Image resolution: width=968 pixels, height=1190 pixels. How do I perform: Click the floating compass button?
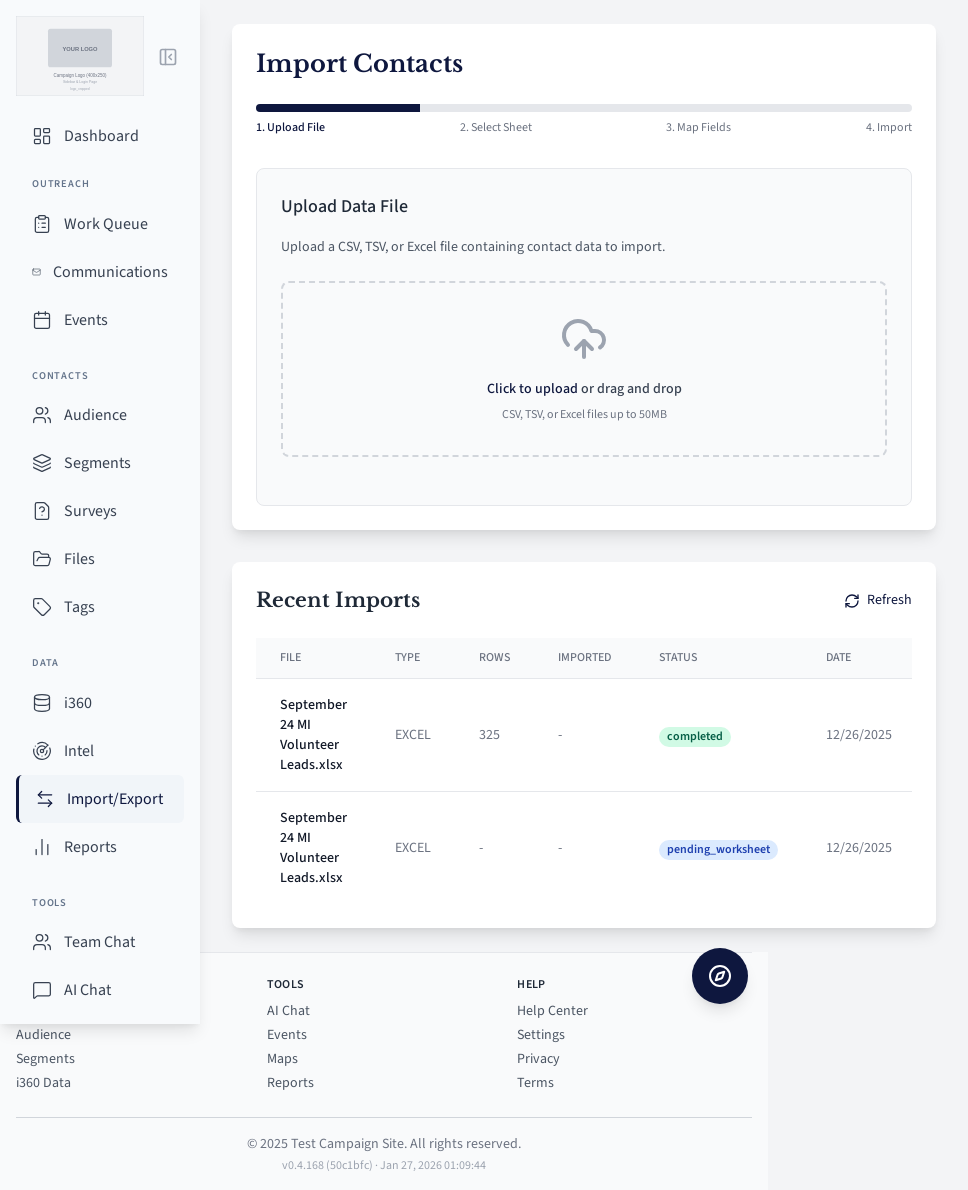[x=720, y=976]
